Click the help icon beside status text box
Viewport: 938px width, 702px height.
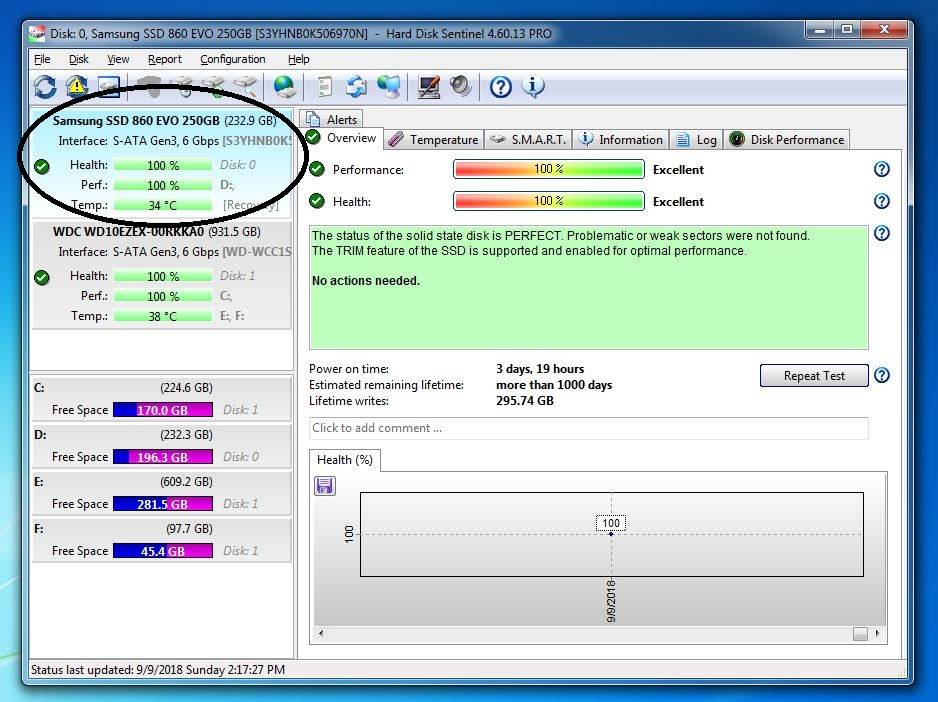[882, 233]
